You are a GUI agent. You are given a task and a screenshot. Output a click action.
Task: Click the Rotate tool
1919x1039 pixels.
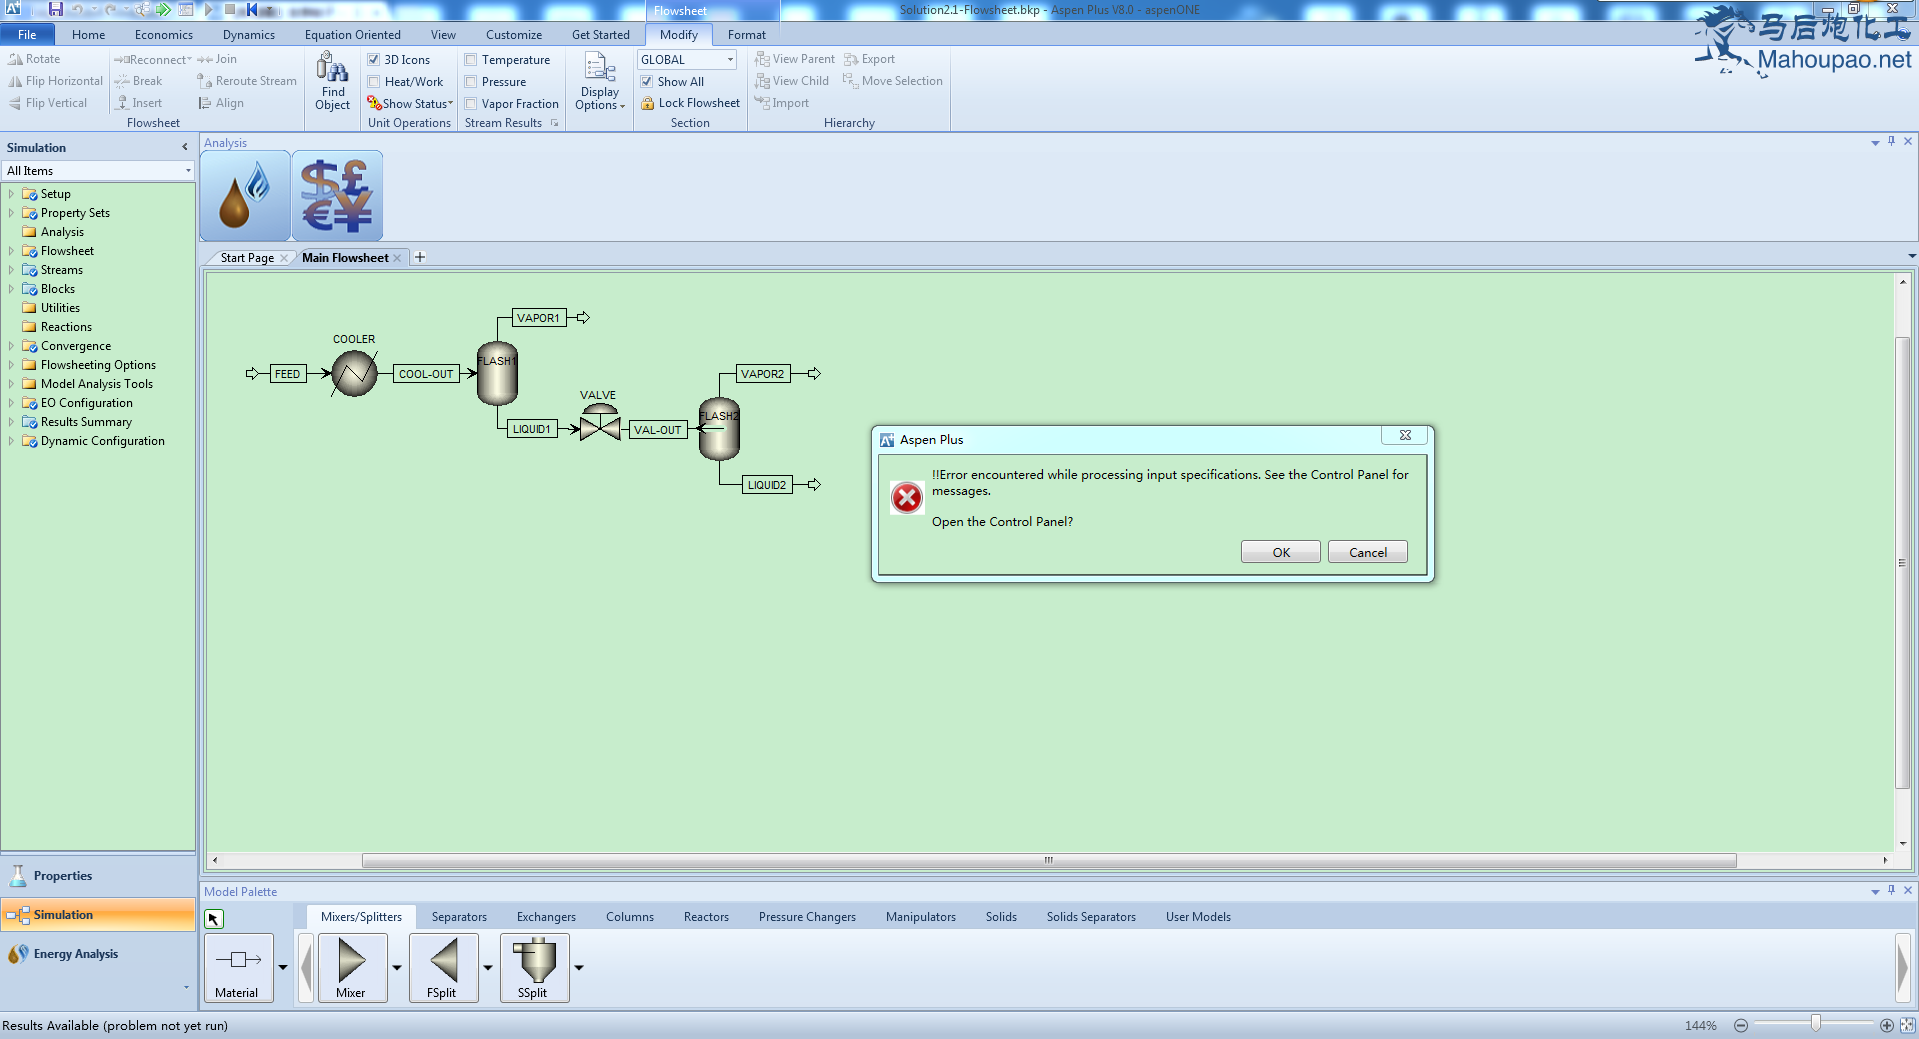click(x=35, y=59)
